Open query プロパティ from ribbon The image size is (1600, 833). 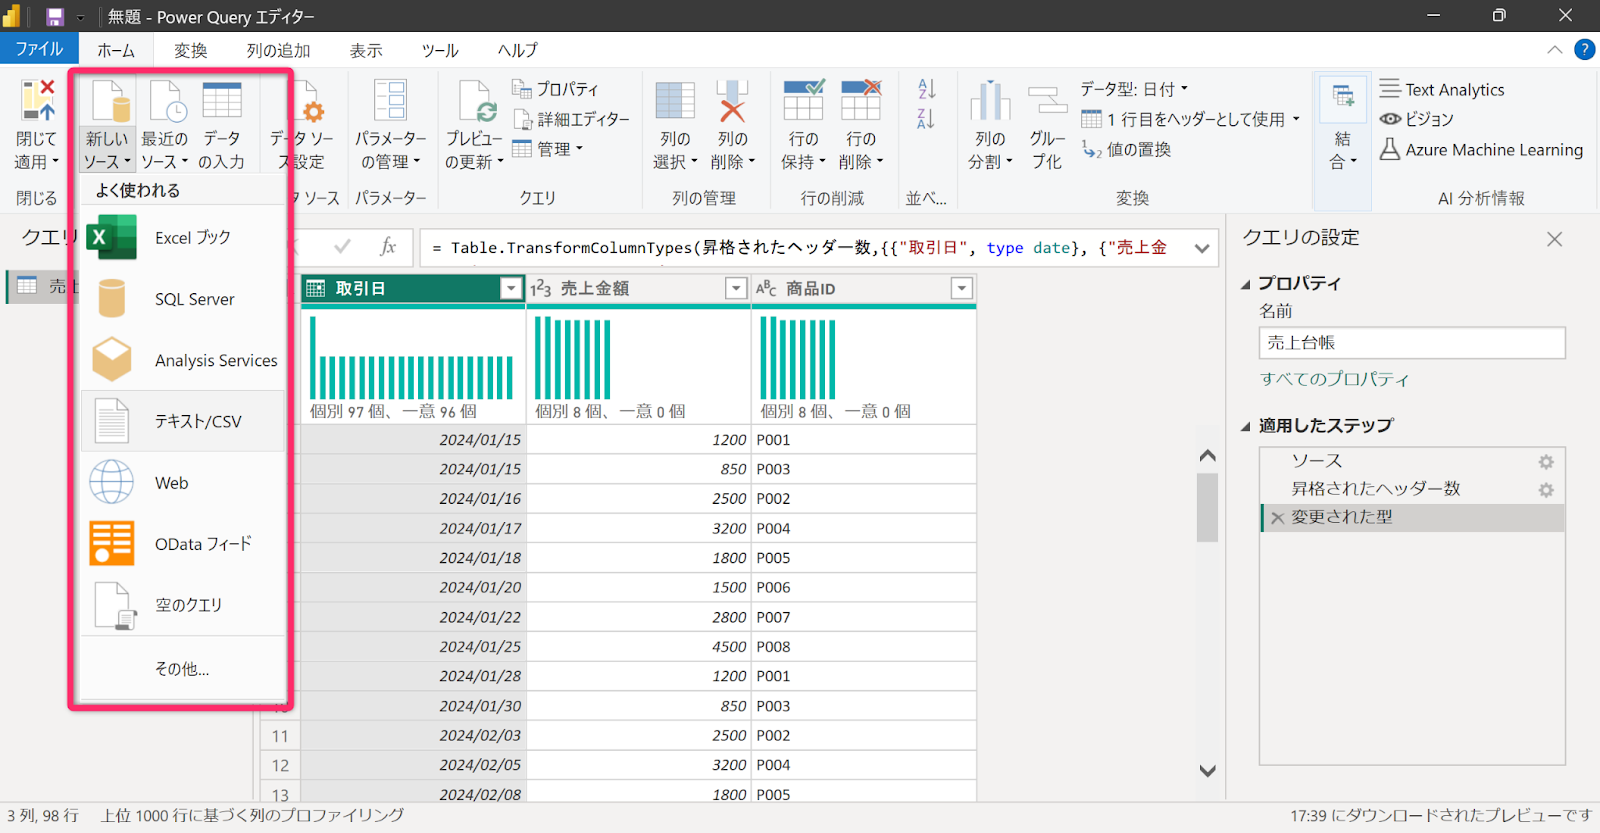coord(556,89)
